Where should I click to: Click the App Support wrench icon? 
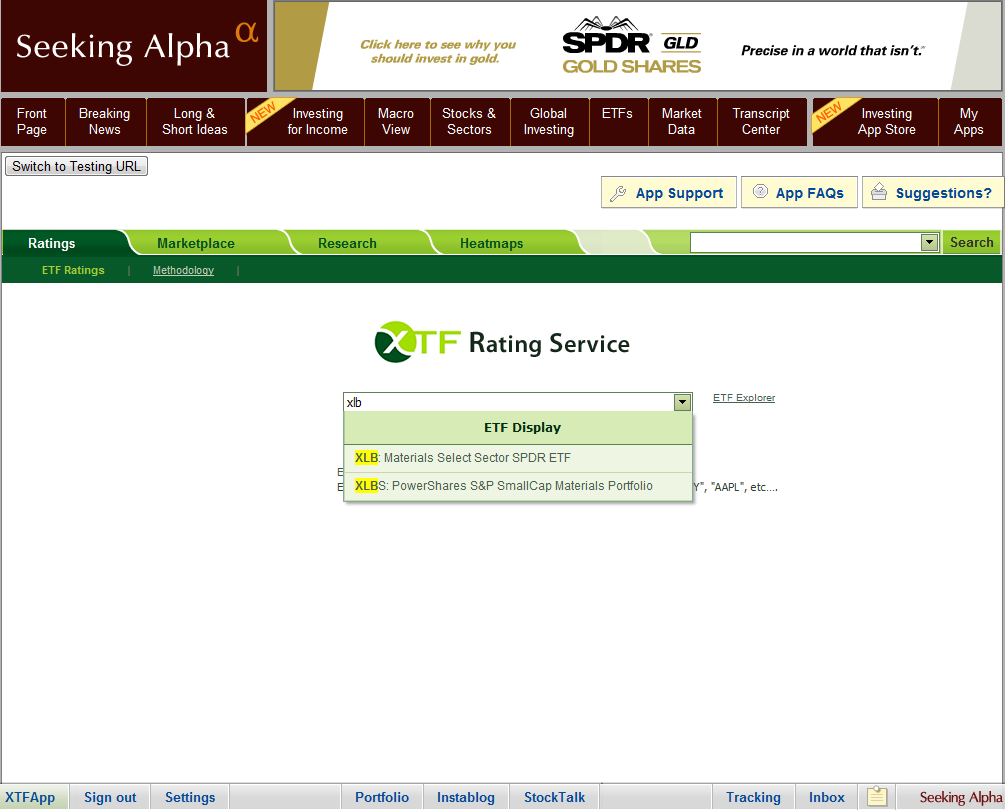(618, 193)
